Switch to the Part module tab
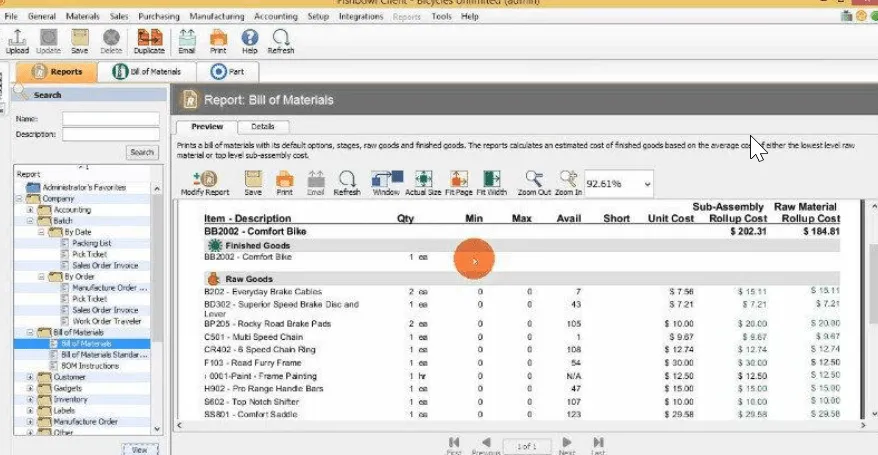The image size is (878, 455). point(228,72)
